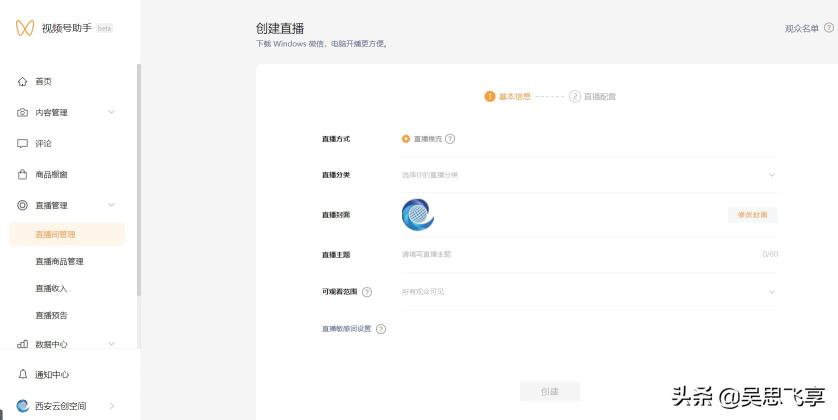Expand the 数据中心 menu chevron
Image resolution: width=838 pixels, height=420 pixels.
[111, 344]
